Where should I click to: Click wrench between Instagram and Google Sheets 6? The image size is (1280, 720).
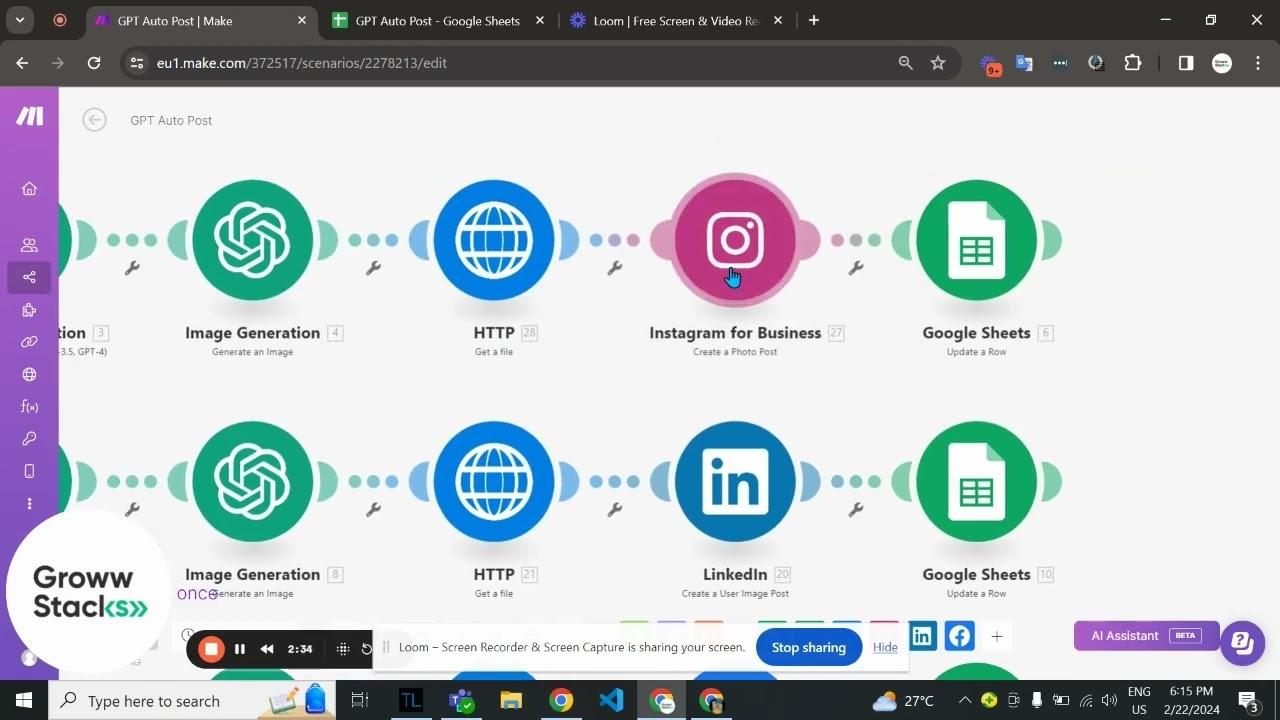click(856, 268)
